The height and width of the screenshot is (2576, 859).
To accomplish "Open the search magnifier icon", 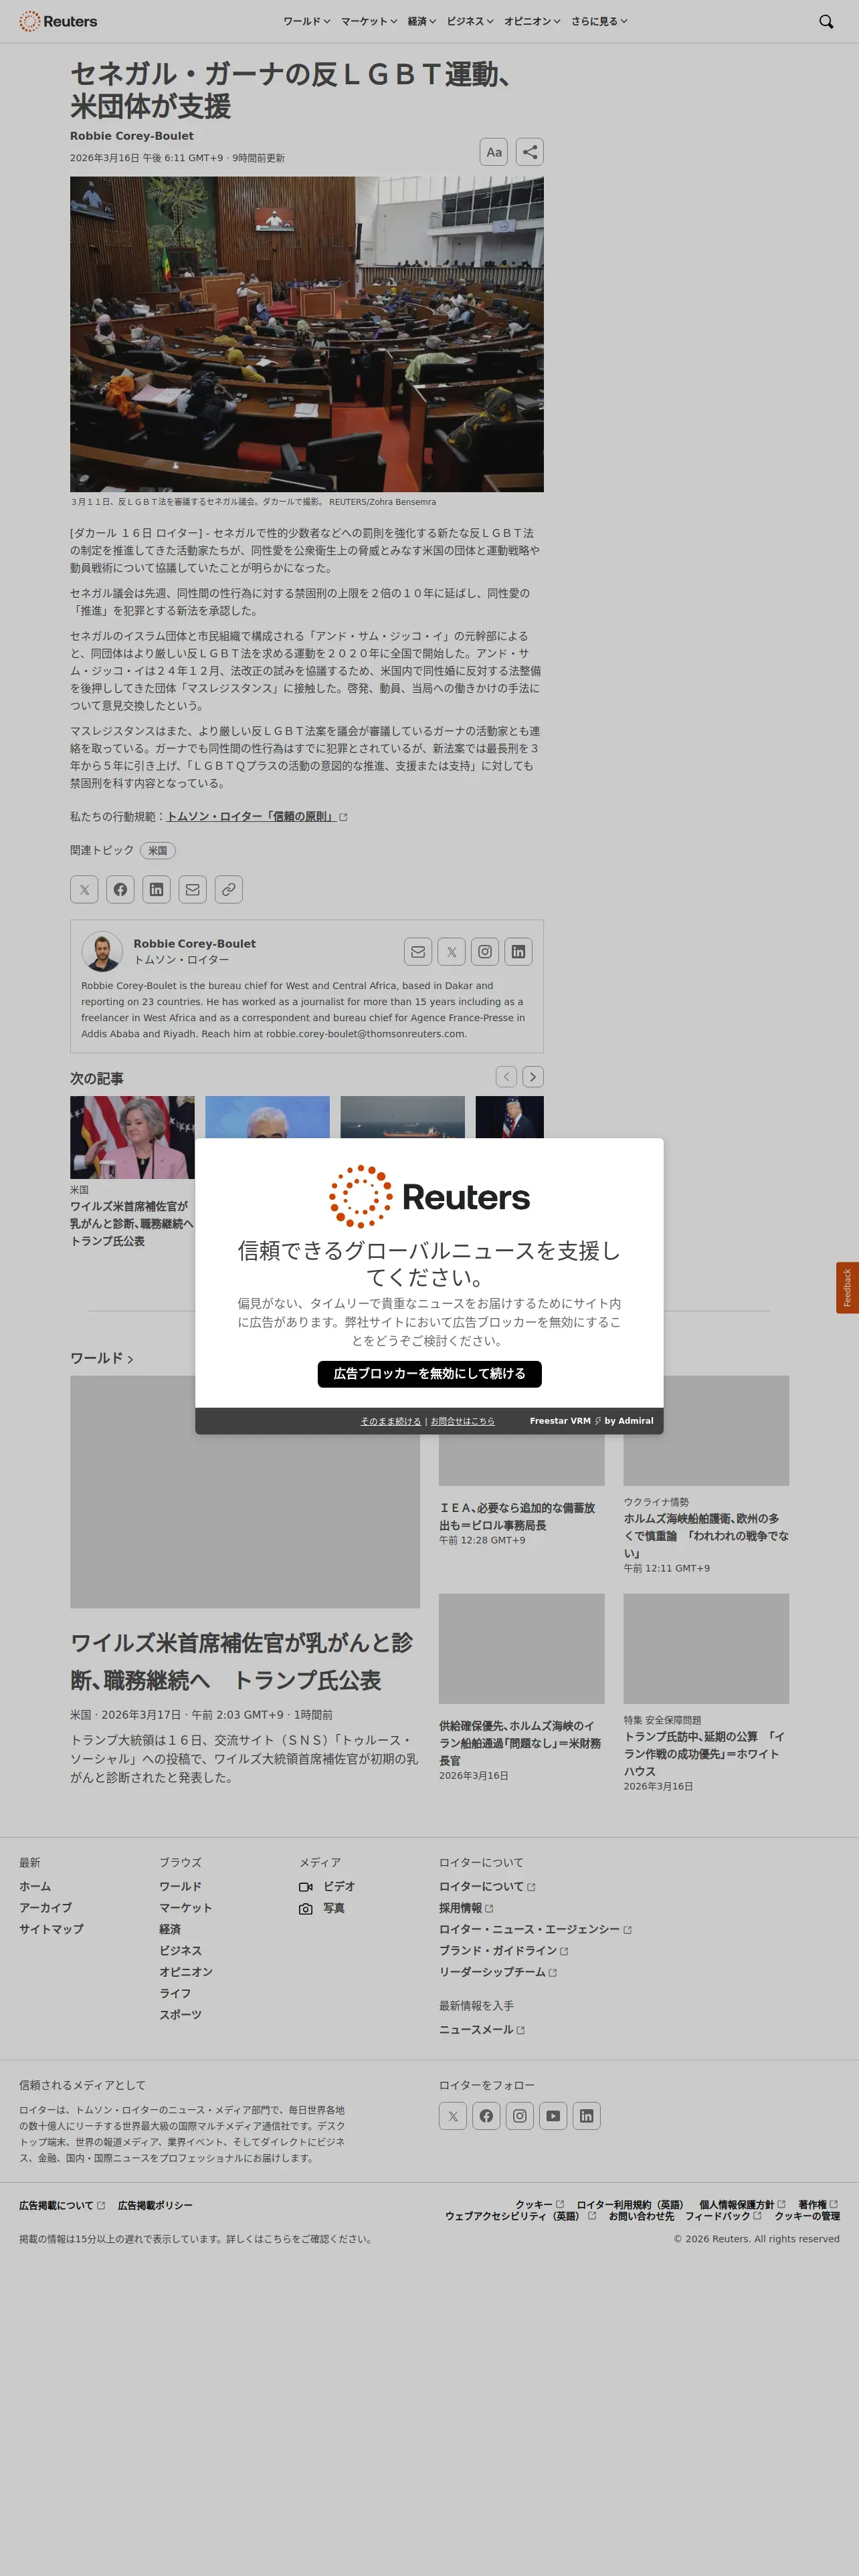I will tap(826, 21).
